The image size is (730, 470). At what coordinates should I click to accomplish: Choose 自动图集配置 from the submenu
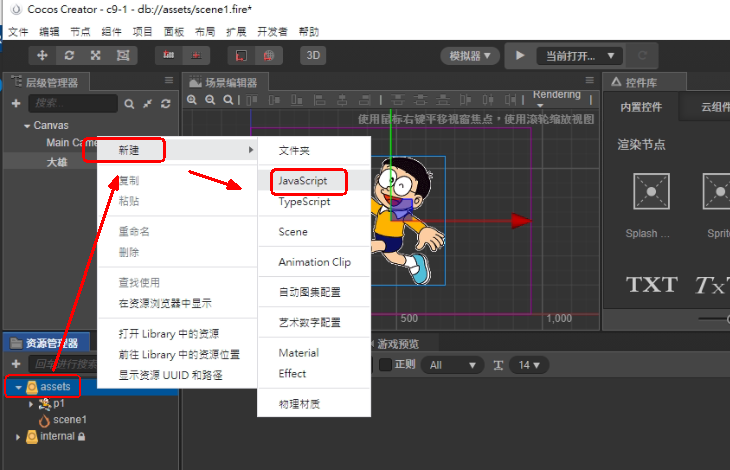314,292
